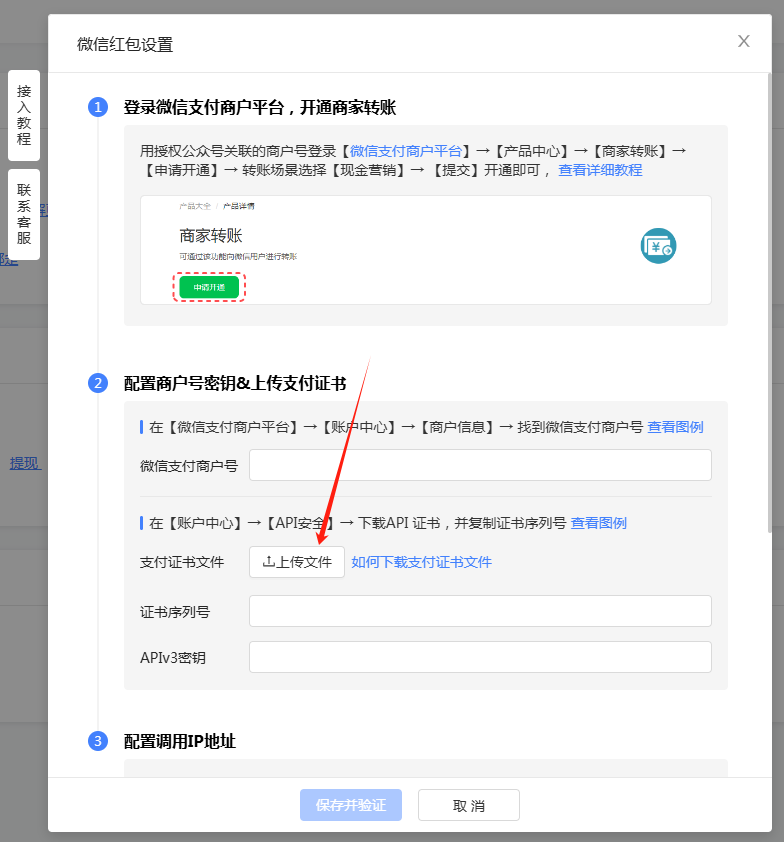
Task: Open the 接入教程 side tab
Action: (24, 115)
